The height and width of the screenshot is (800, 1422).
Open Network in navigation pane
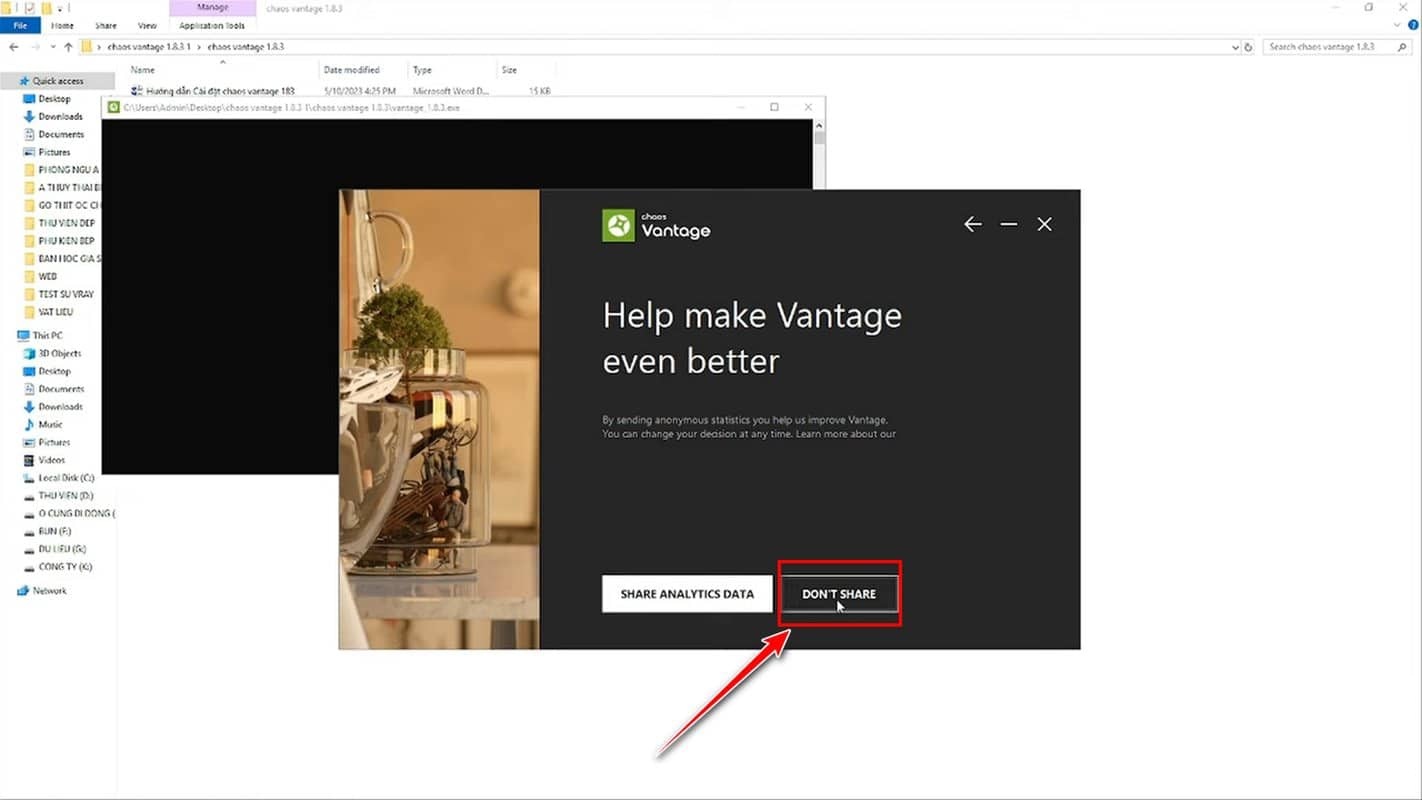(49, 591)
